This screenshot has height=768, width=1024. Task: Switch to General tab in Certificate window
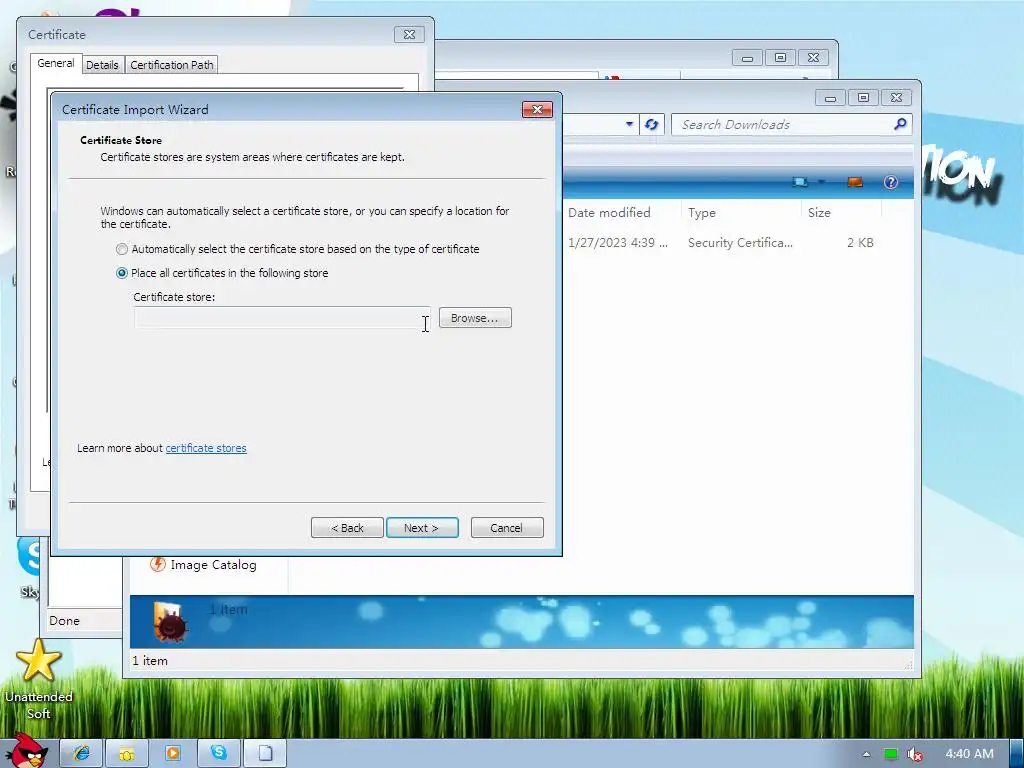tap(56, 63)
